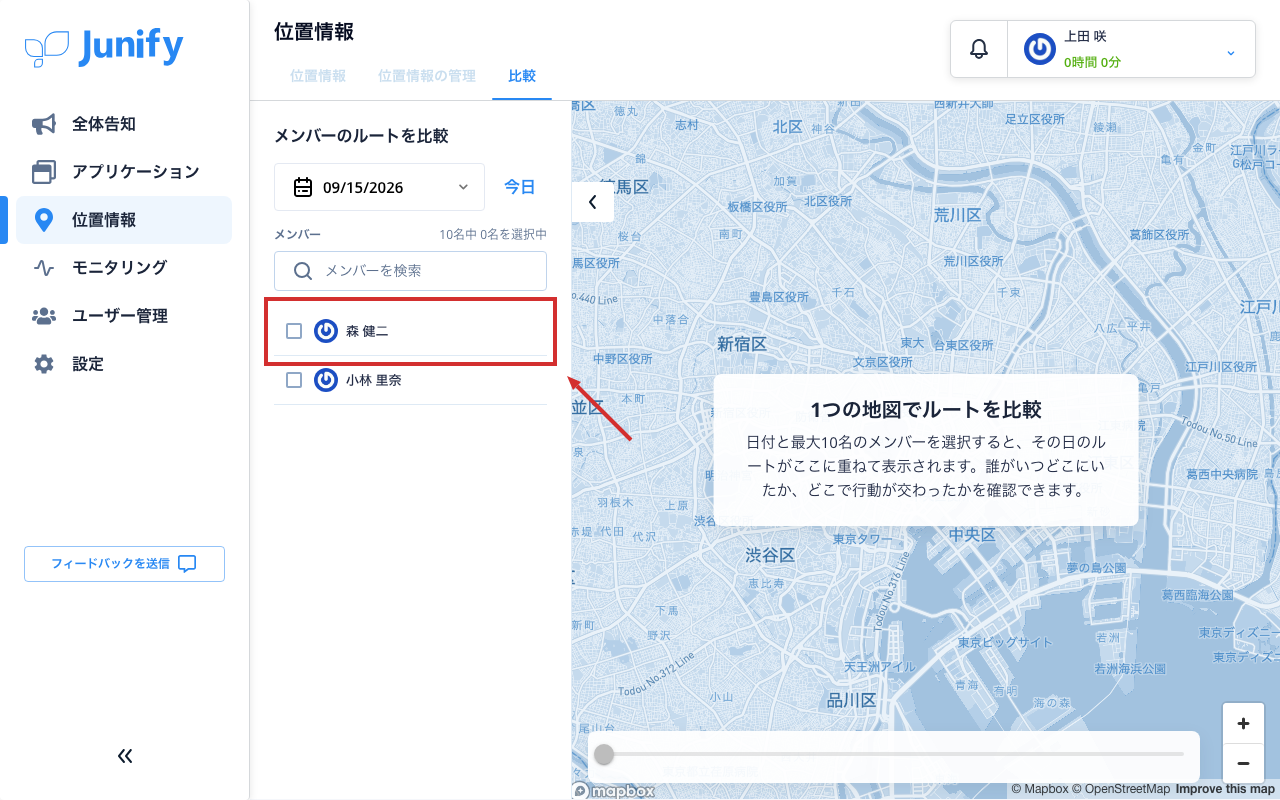
Task: Click フィードバックを送信 button
Action: tap(125, 564)
